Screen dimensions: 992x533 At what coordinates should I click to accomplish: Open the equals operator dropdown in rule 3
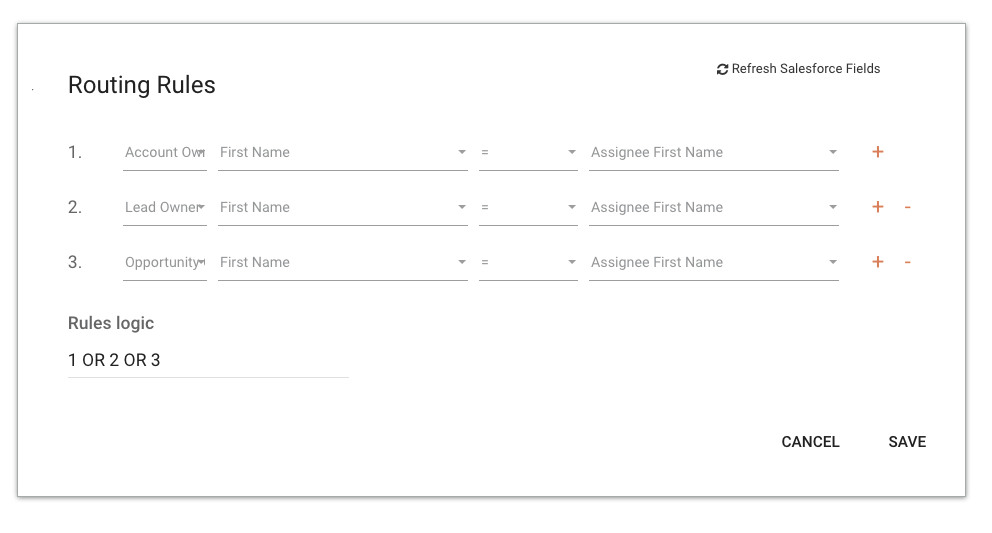click(x=528, y=263)
